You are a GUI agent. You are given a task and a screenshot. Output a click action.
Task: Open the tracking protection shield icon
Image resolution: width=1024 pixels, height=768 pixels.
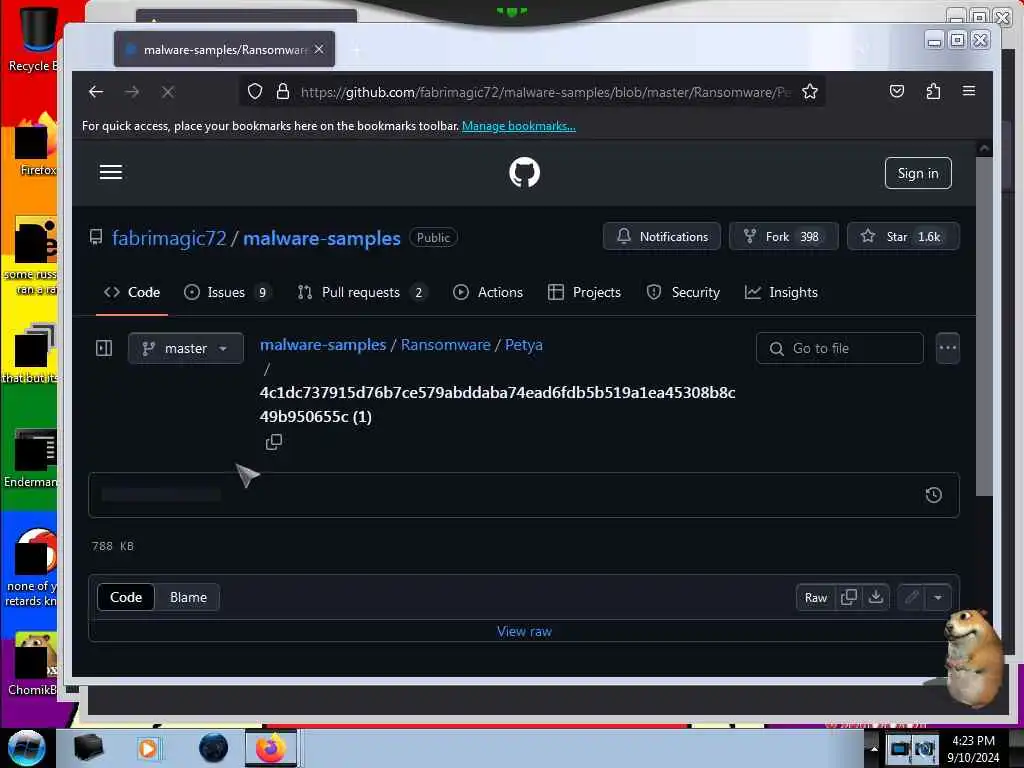pyautogui.click(x=255, y=91)
